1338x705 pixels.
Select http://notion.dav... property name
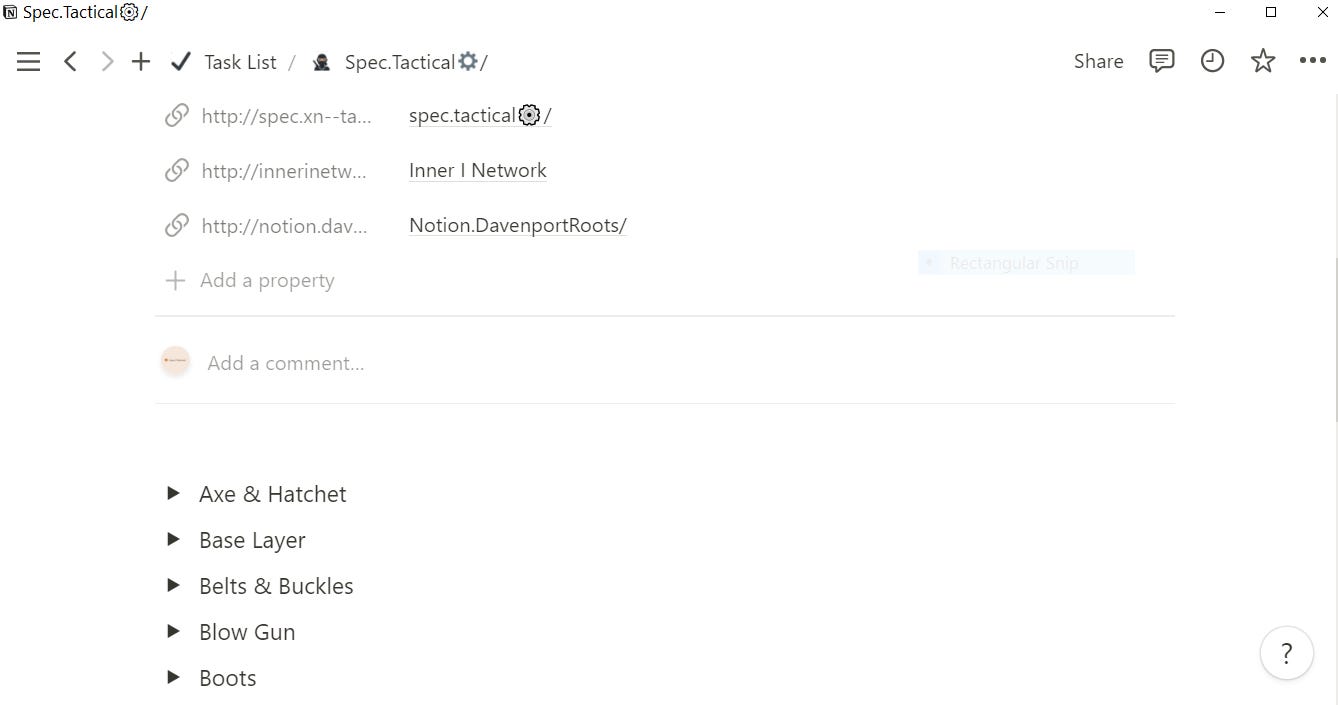click(x=284, y=226)
